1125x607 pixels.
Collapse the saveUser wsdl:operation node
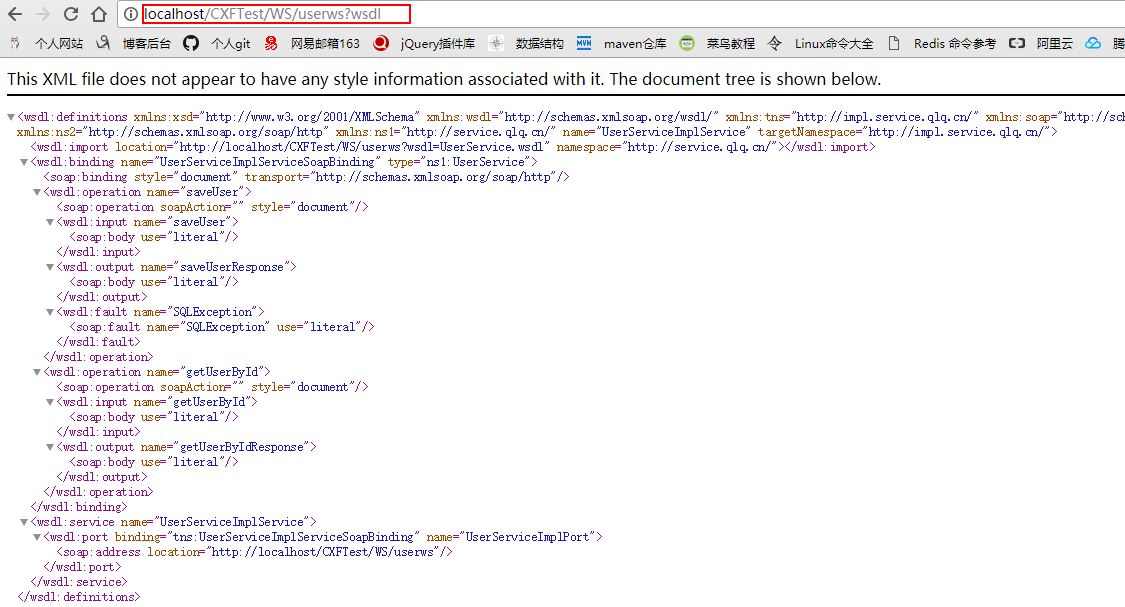[x=37, y=192]
